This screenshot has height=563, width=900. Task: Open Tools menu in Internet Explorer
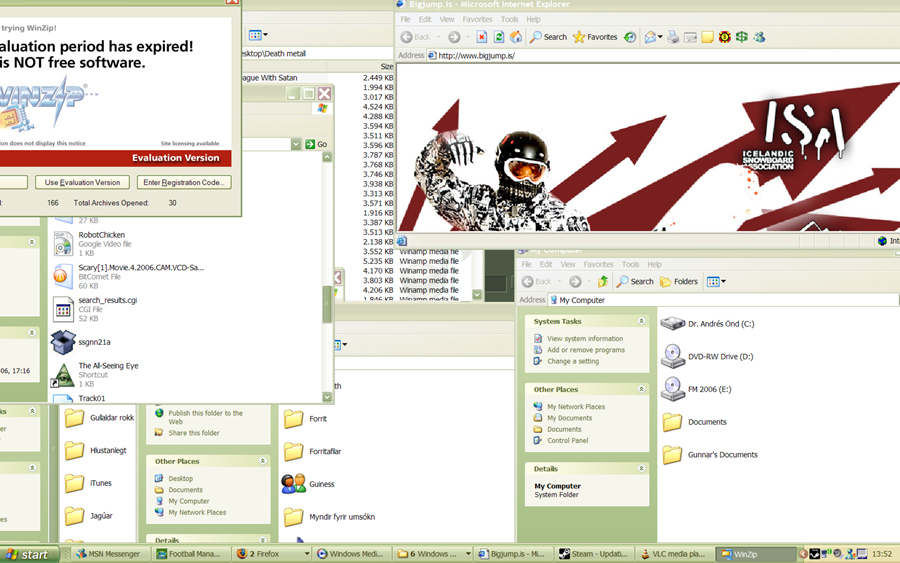click(x=509, y=20)
